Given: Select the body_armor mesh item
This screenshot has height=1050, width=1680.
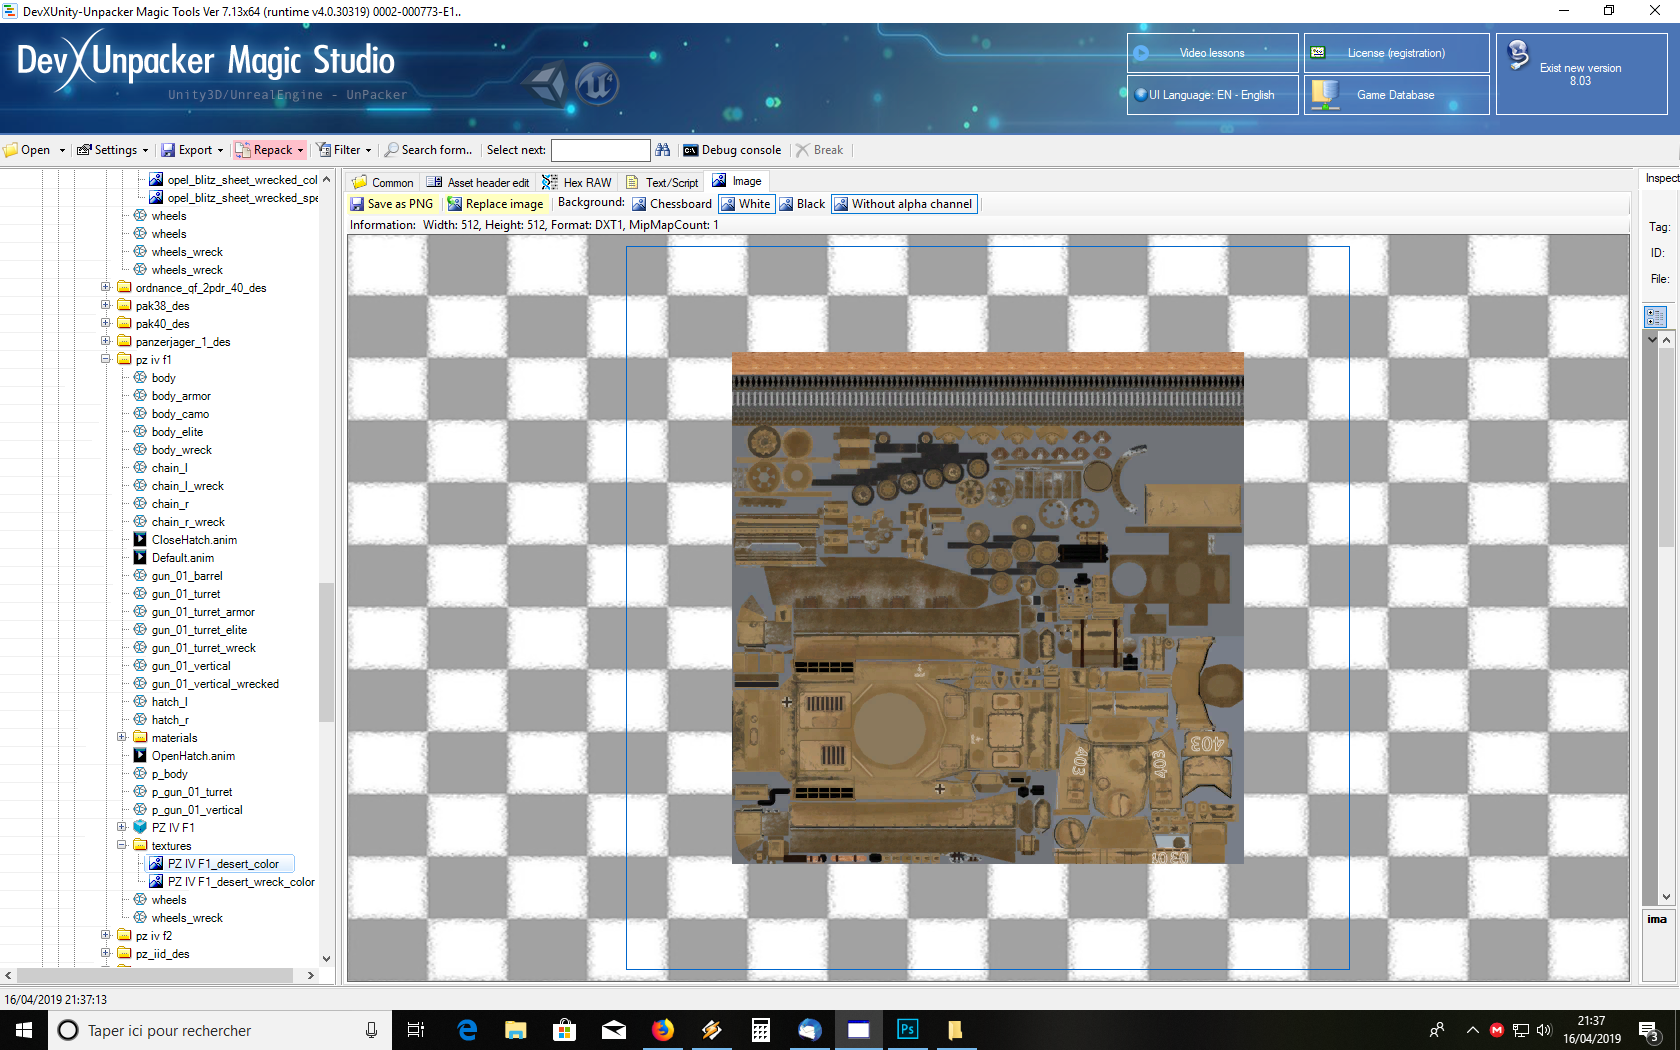Looking at the screenshot, I should [x=181, y=396].
